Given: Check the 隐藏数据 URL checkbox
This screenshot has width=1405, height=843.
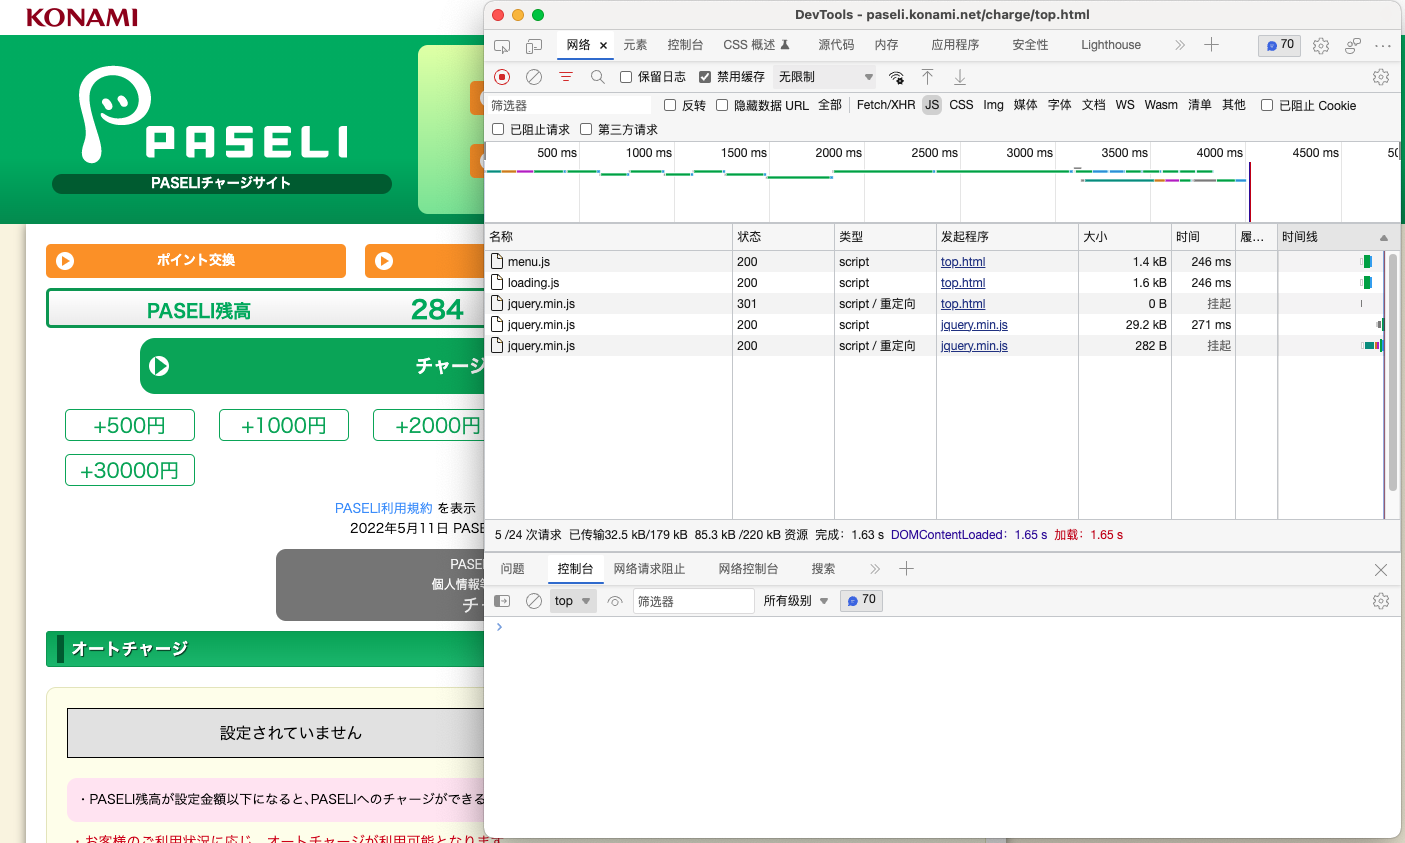Looking at the screenshot, I should 722,105.
